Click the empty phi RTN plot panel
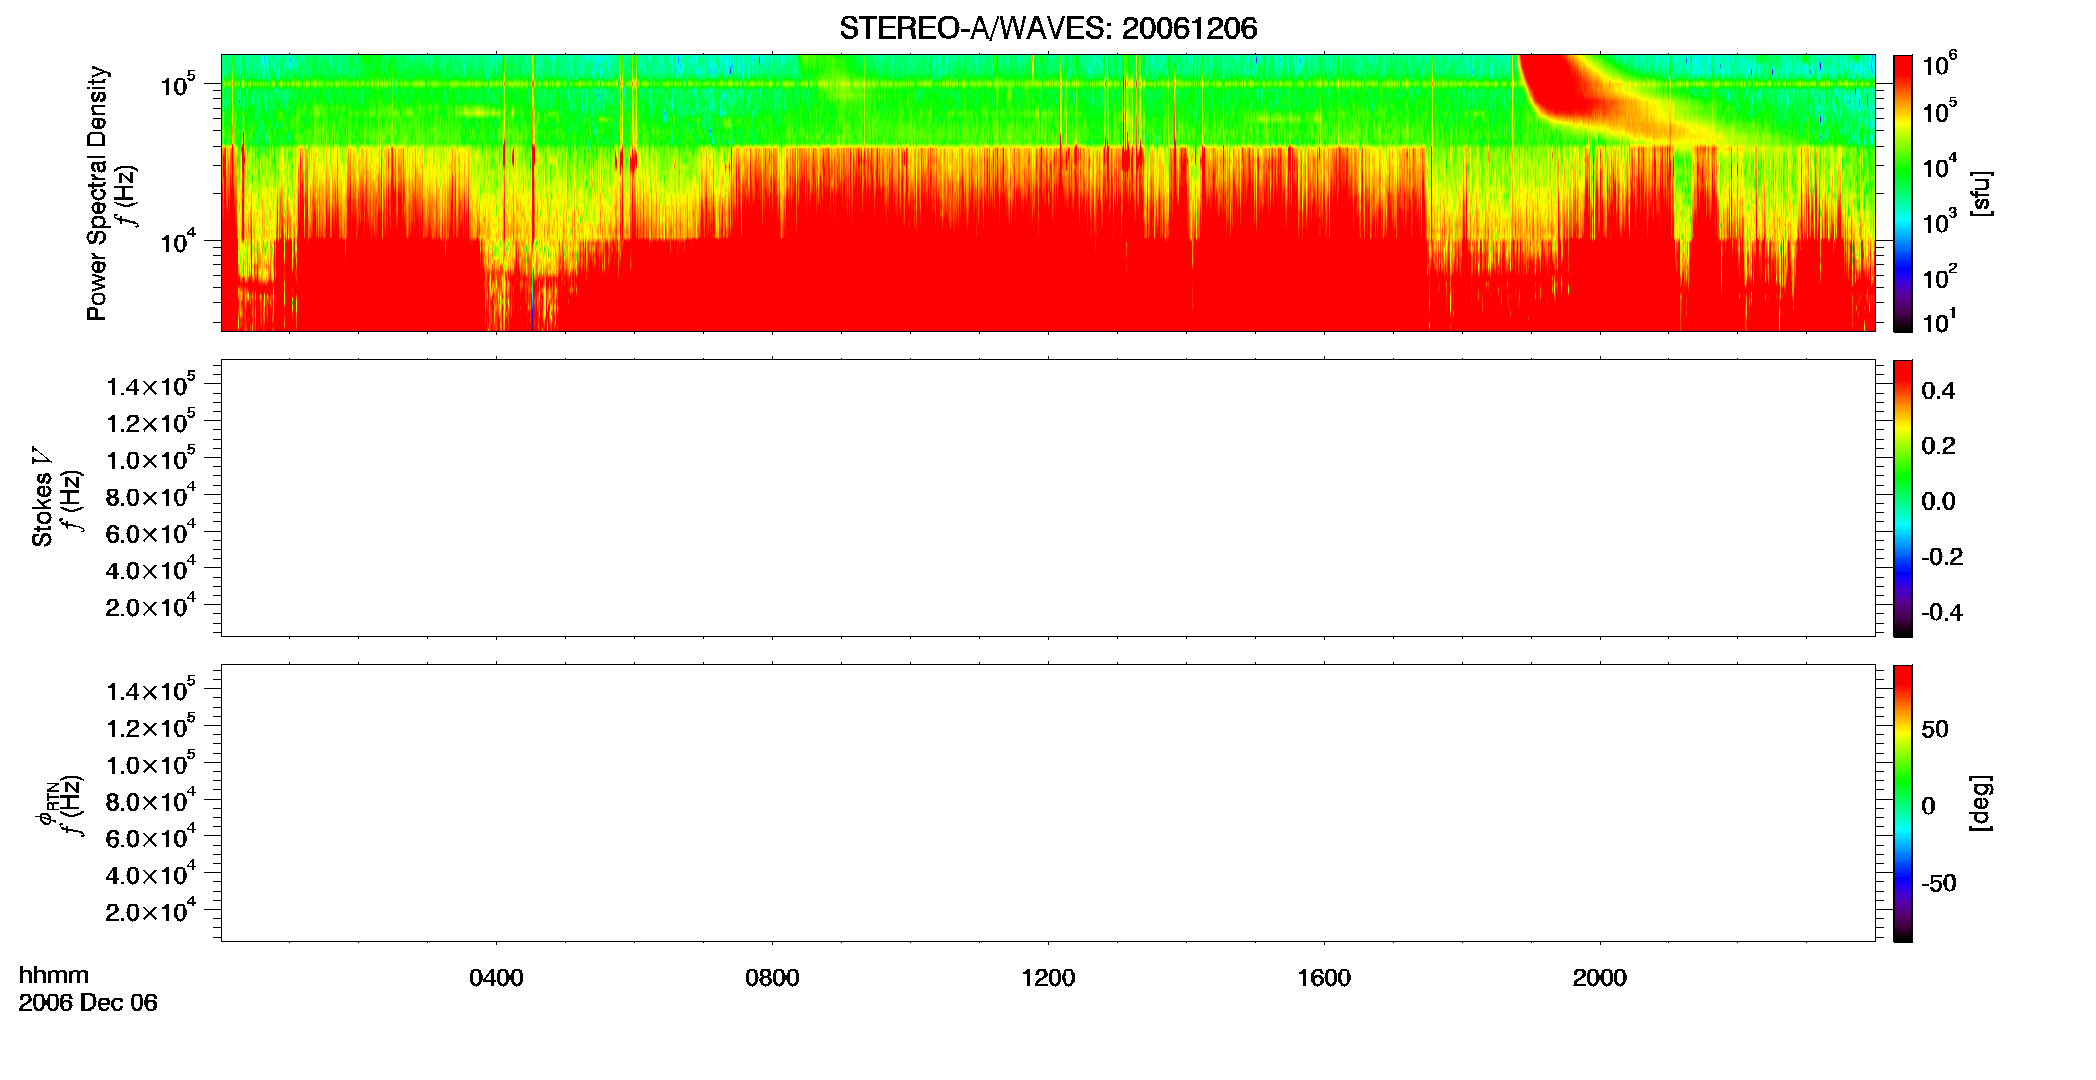 tap(1048, 803)
